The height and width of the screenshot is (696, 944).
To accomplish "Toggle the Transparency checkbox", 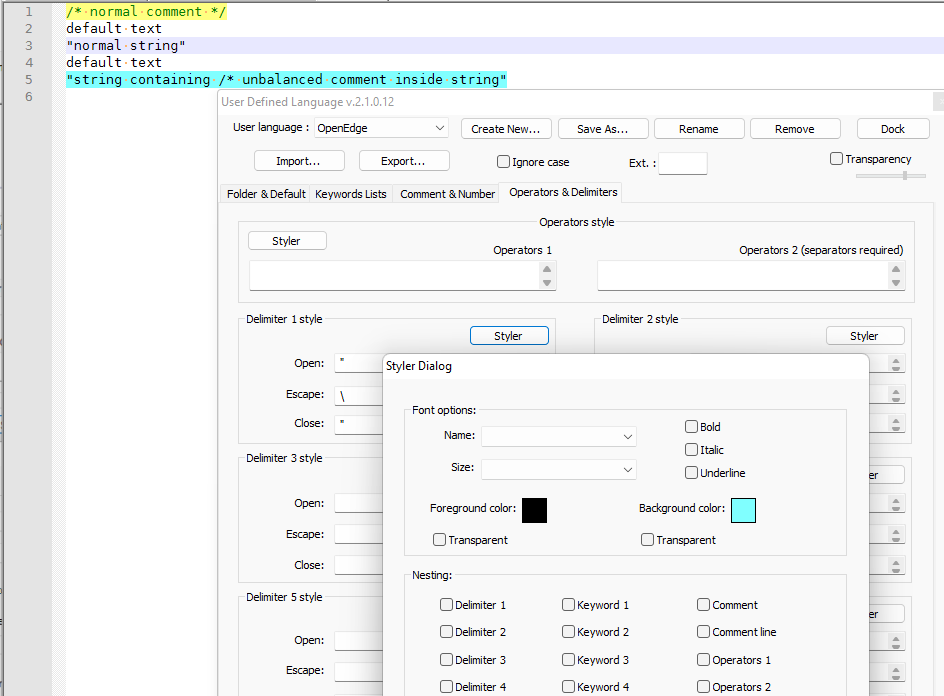I will [836, 158].
